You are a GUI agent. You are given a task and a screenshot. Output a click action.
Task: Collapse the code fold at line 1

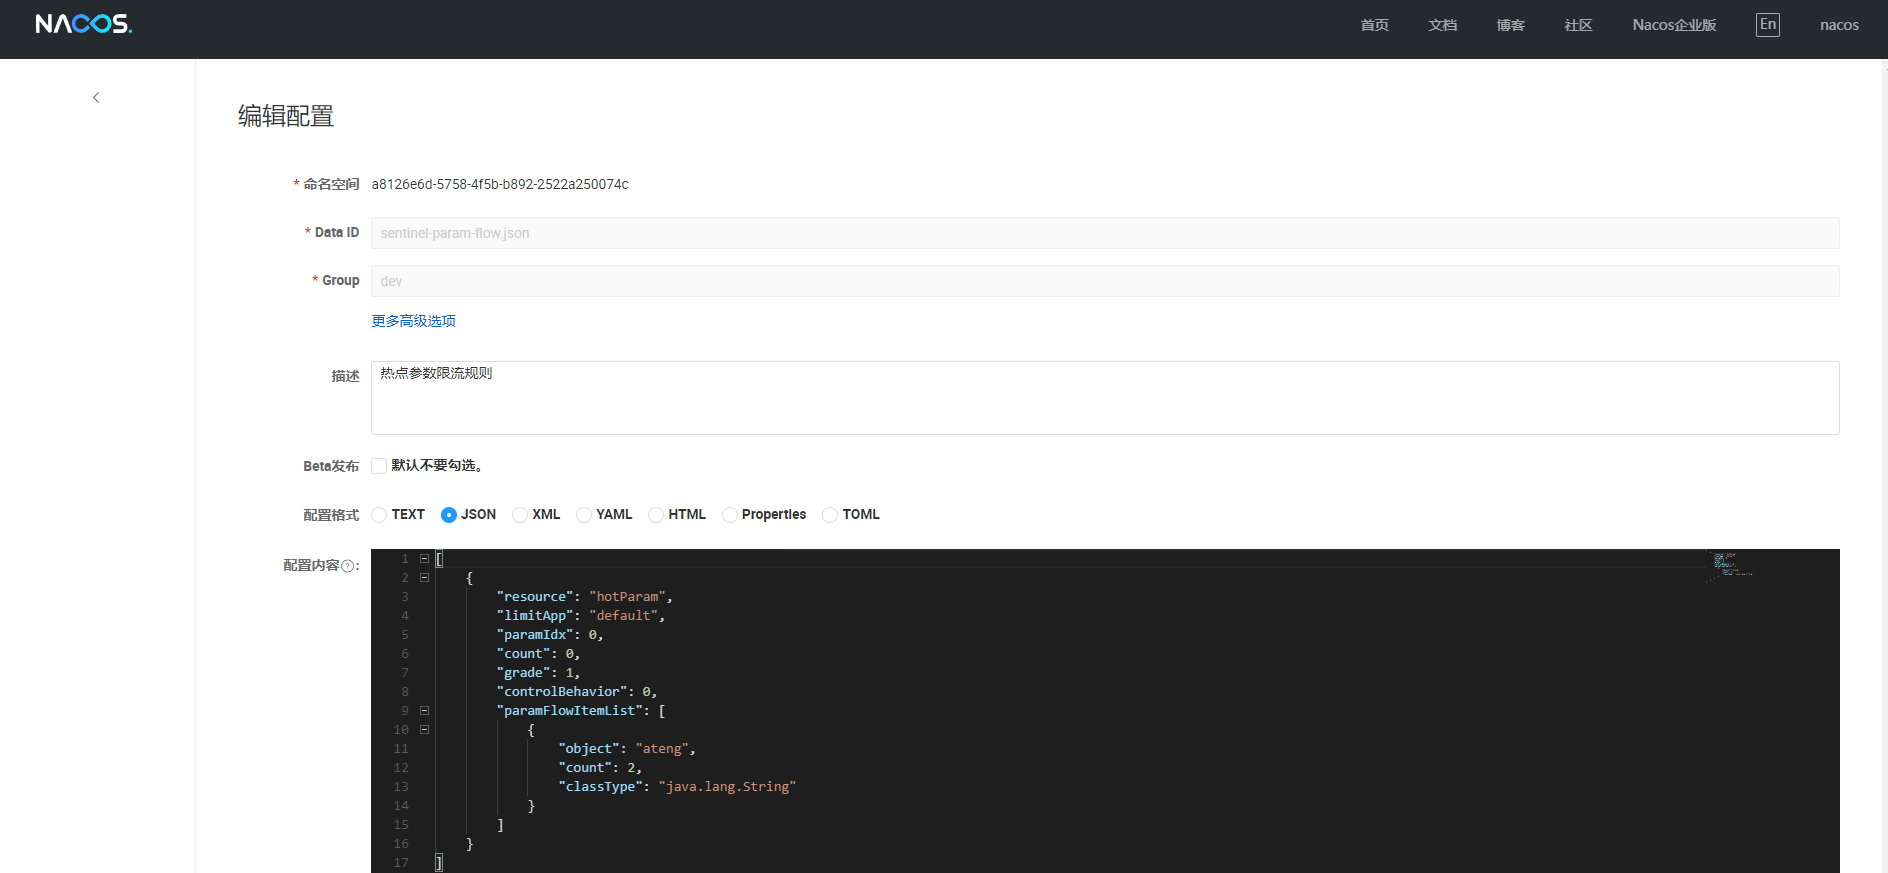(424, 559)
